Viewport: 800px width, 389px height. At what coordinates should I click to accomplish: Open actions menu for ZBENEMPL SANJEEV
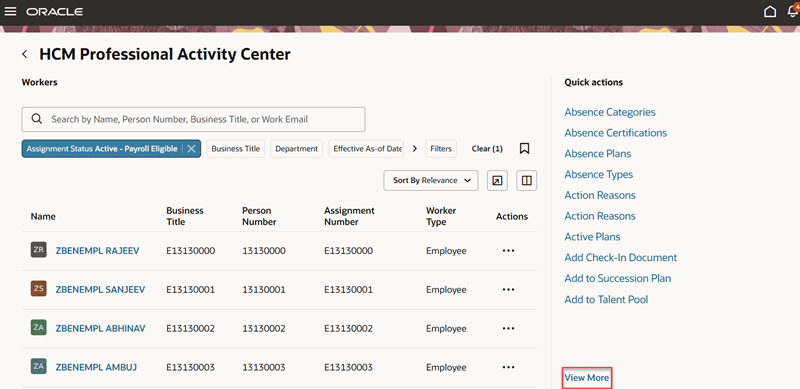point(508,289)
